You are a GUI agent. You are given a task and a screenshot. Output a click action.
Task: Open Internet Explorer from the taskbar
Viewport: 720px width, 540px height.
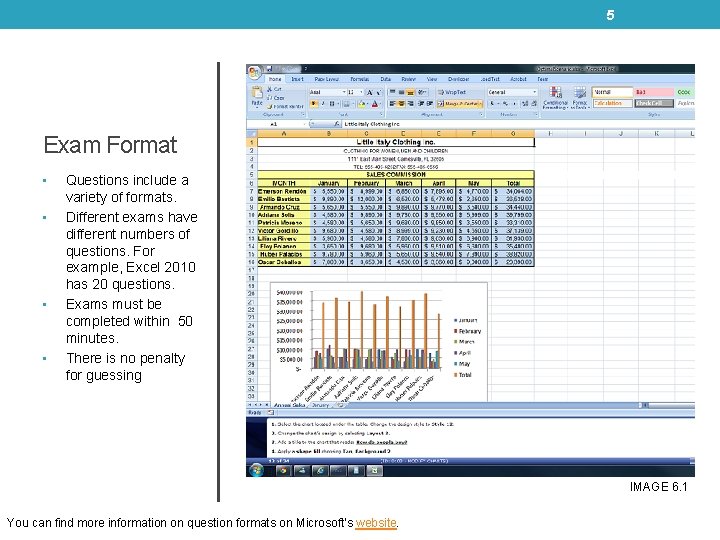(320, 470)
